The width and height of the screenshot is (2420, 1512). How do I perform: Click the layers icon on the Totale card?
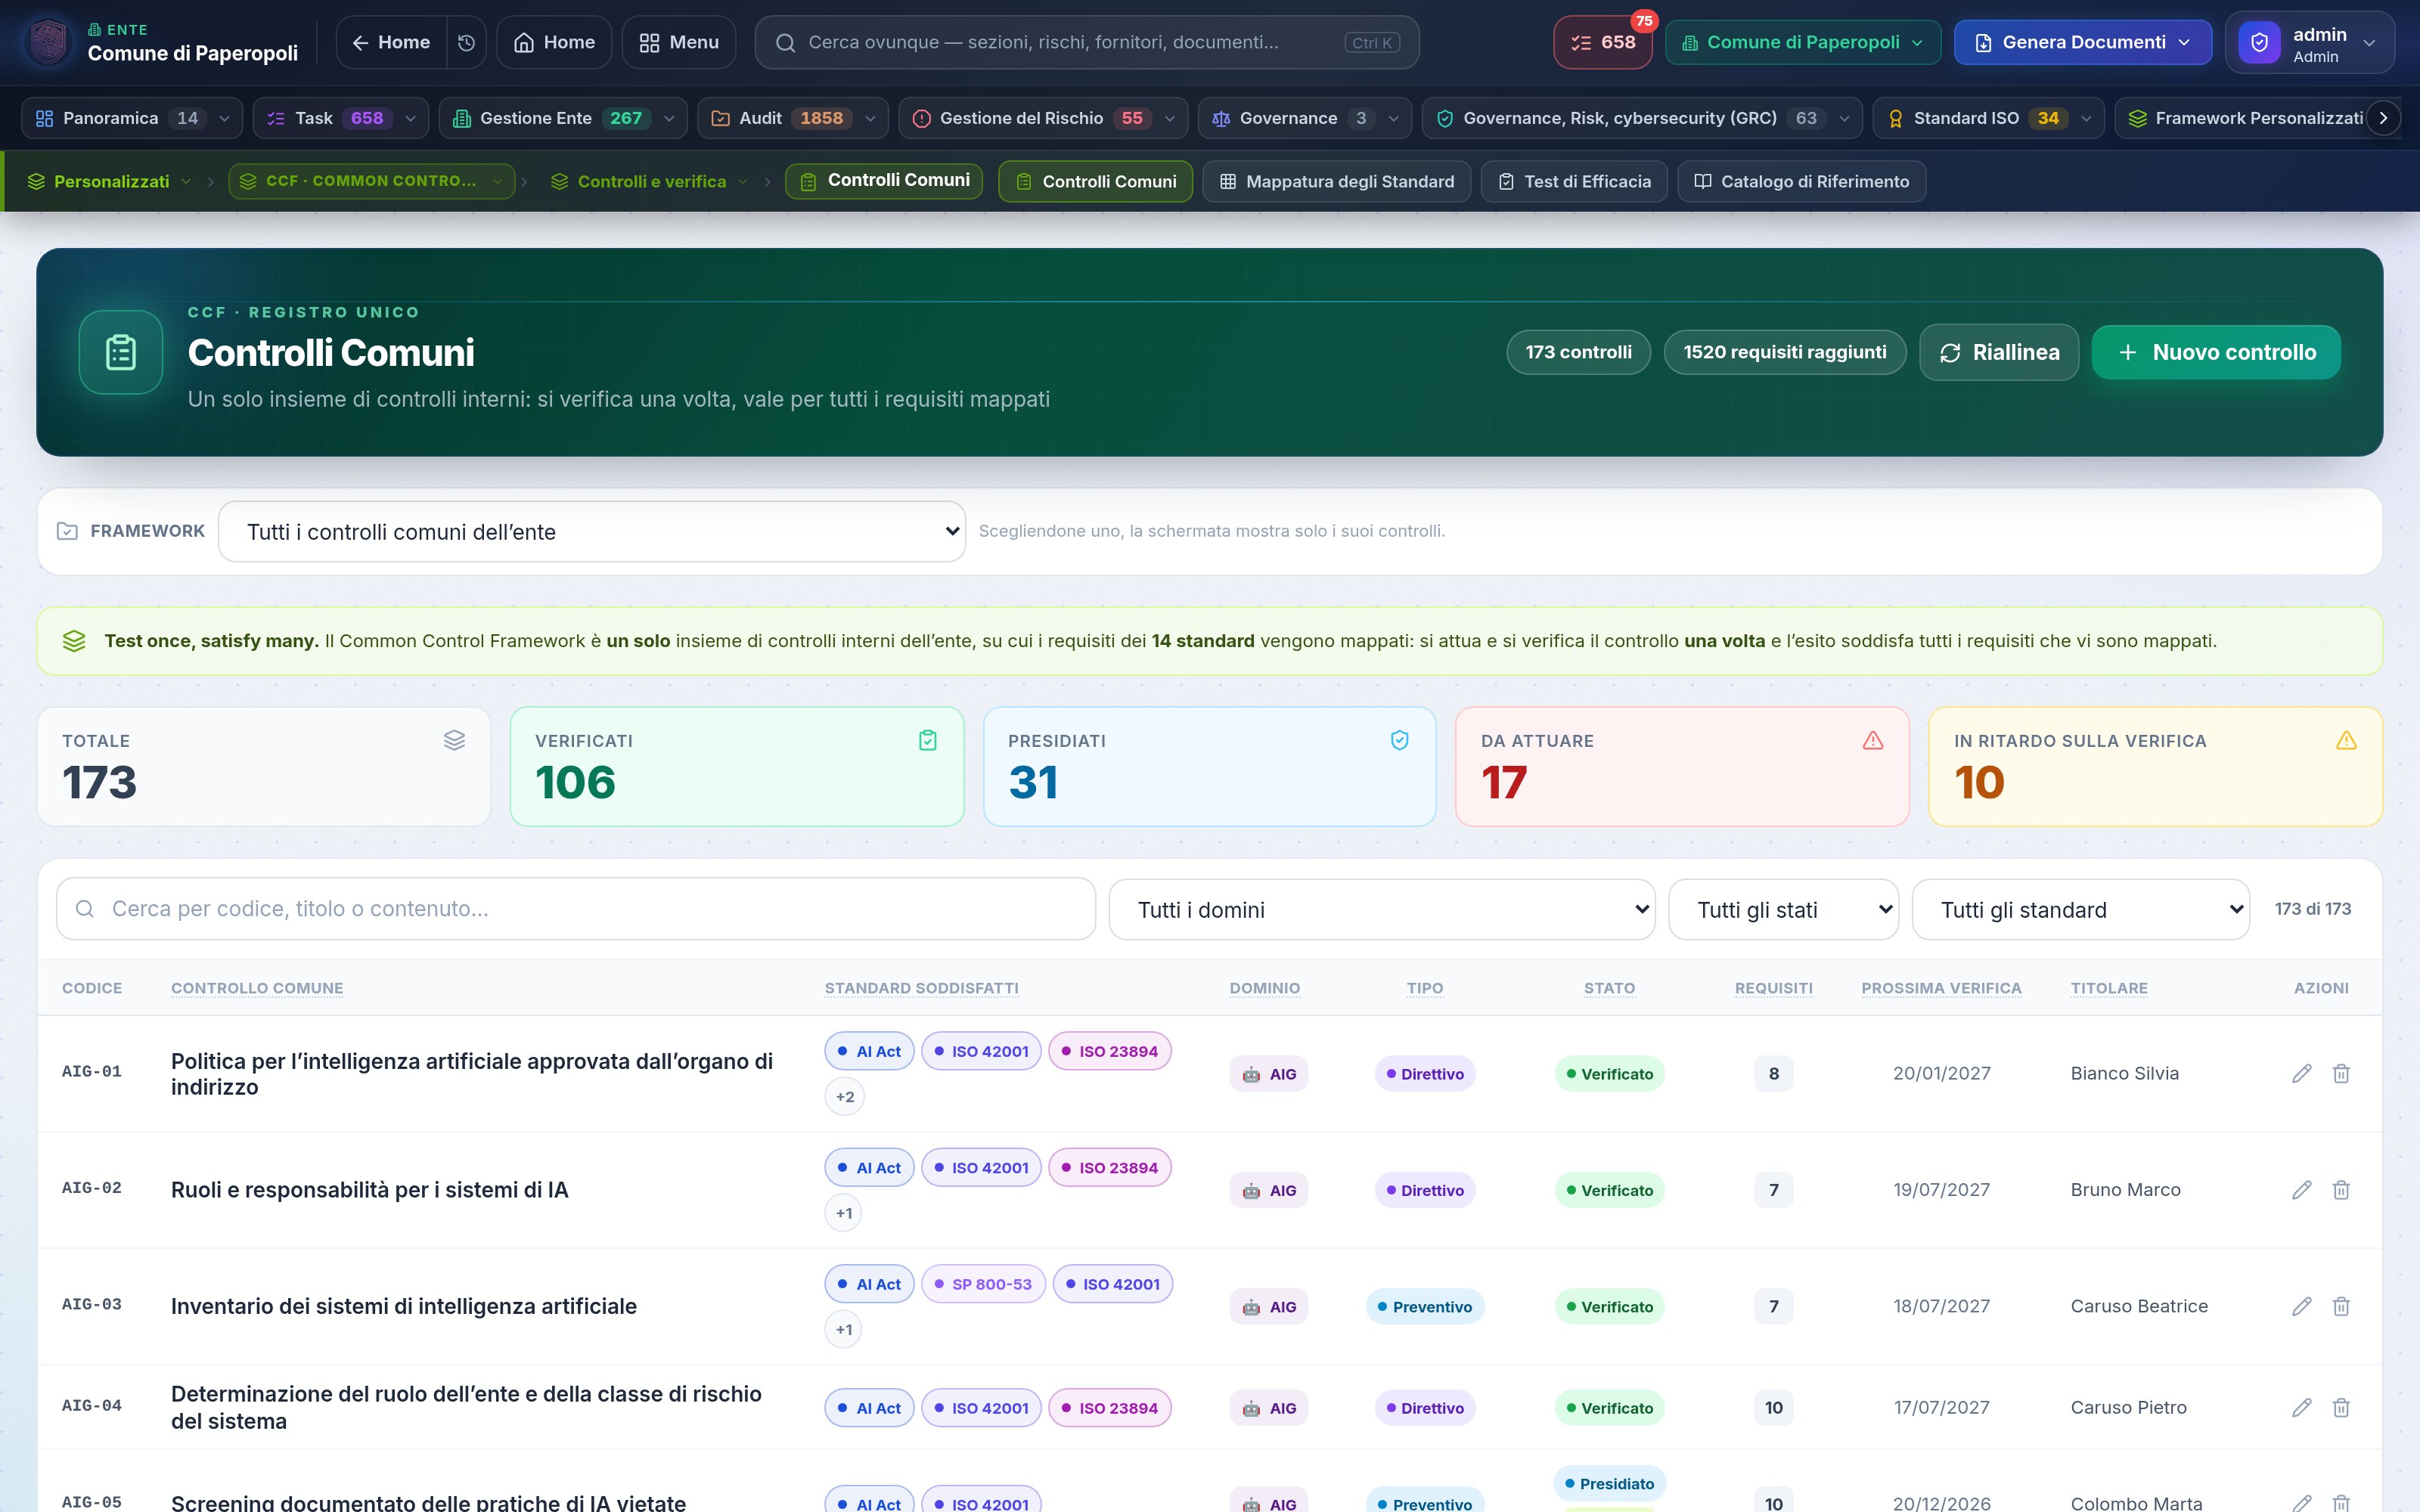(x=454, y=740)
